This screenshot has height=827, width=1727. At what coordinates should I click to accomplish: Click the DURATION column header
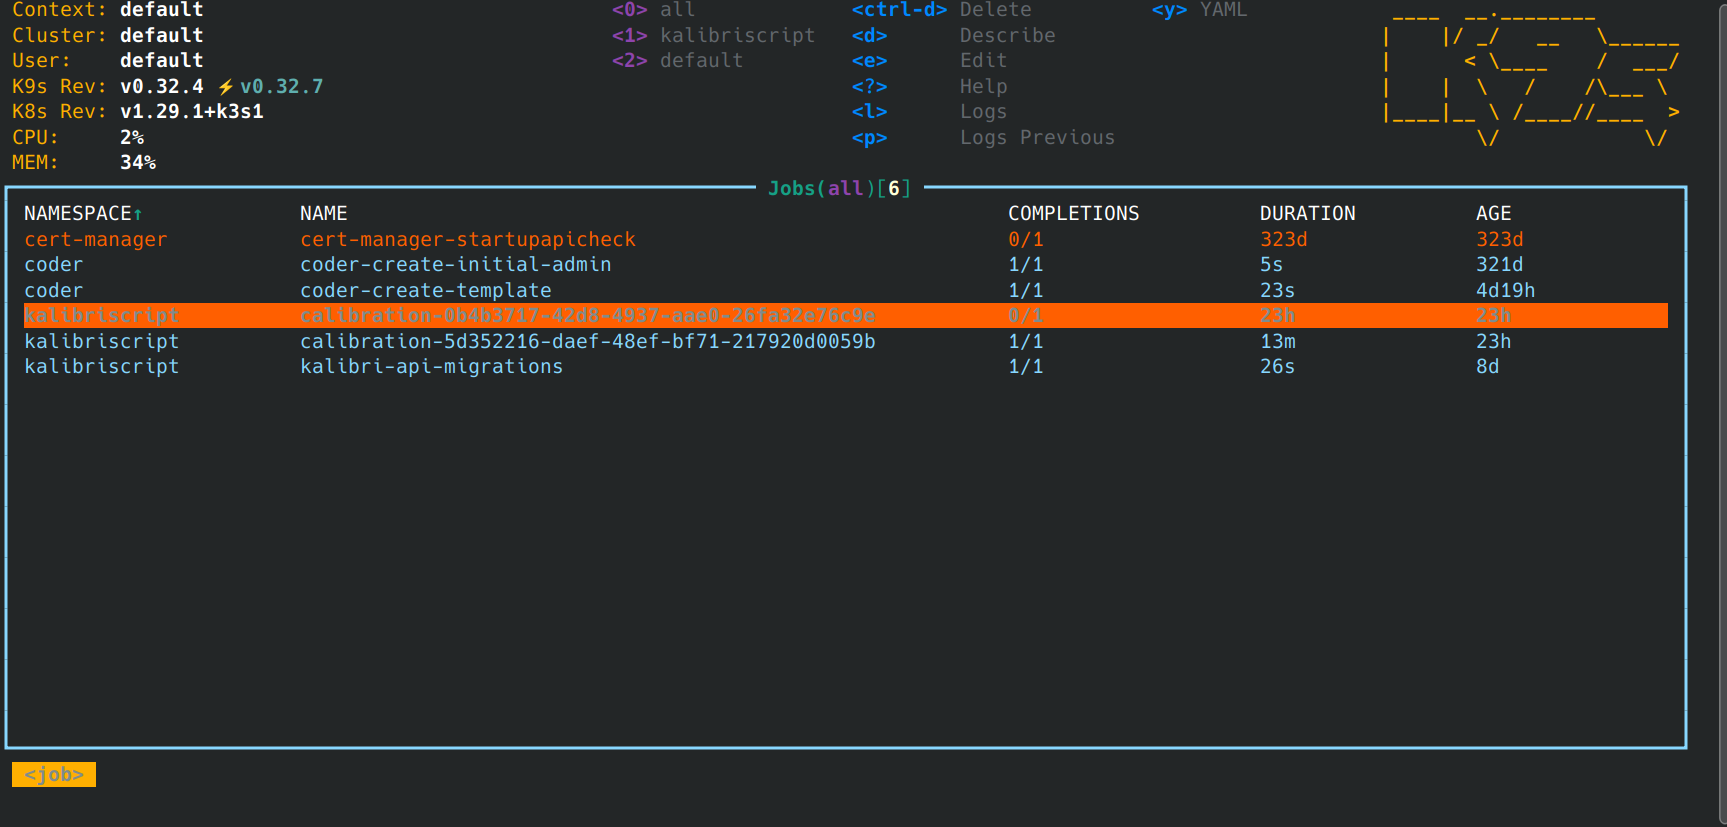click(x=1308, y=214)
